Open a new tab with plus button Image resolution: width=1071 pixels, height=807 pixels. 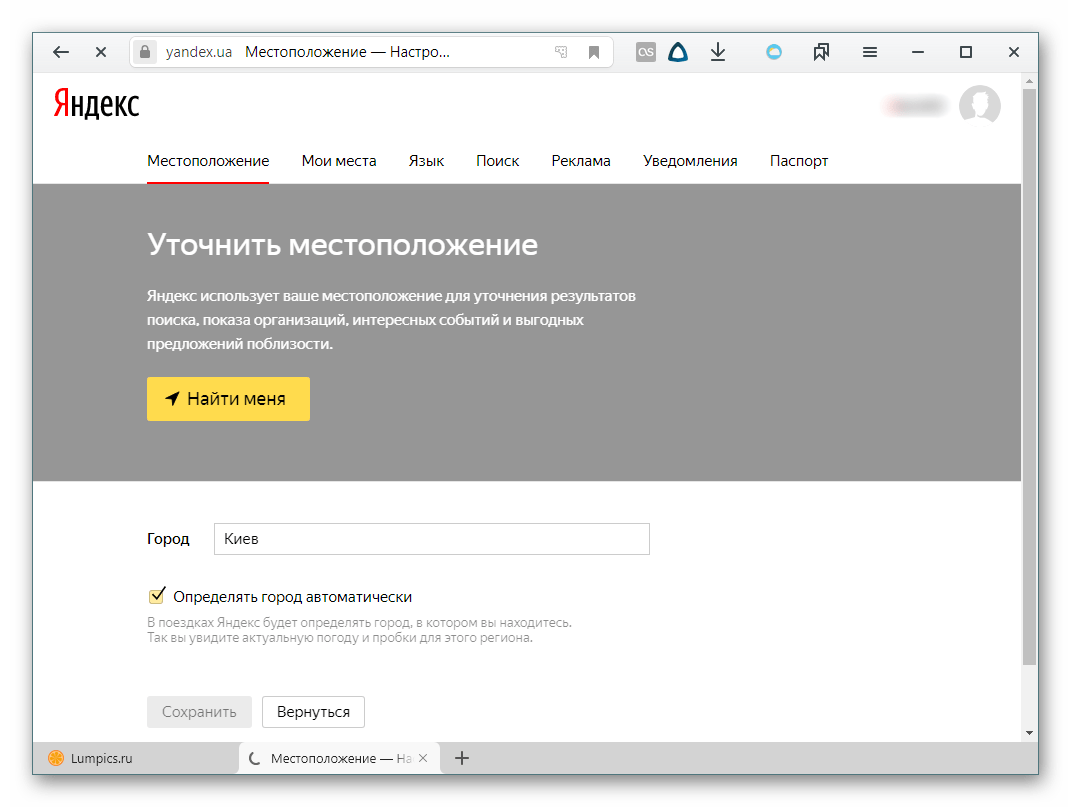[x=462, y=758]
